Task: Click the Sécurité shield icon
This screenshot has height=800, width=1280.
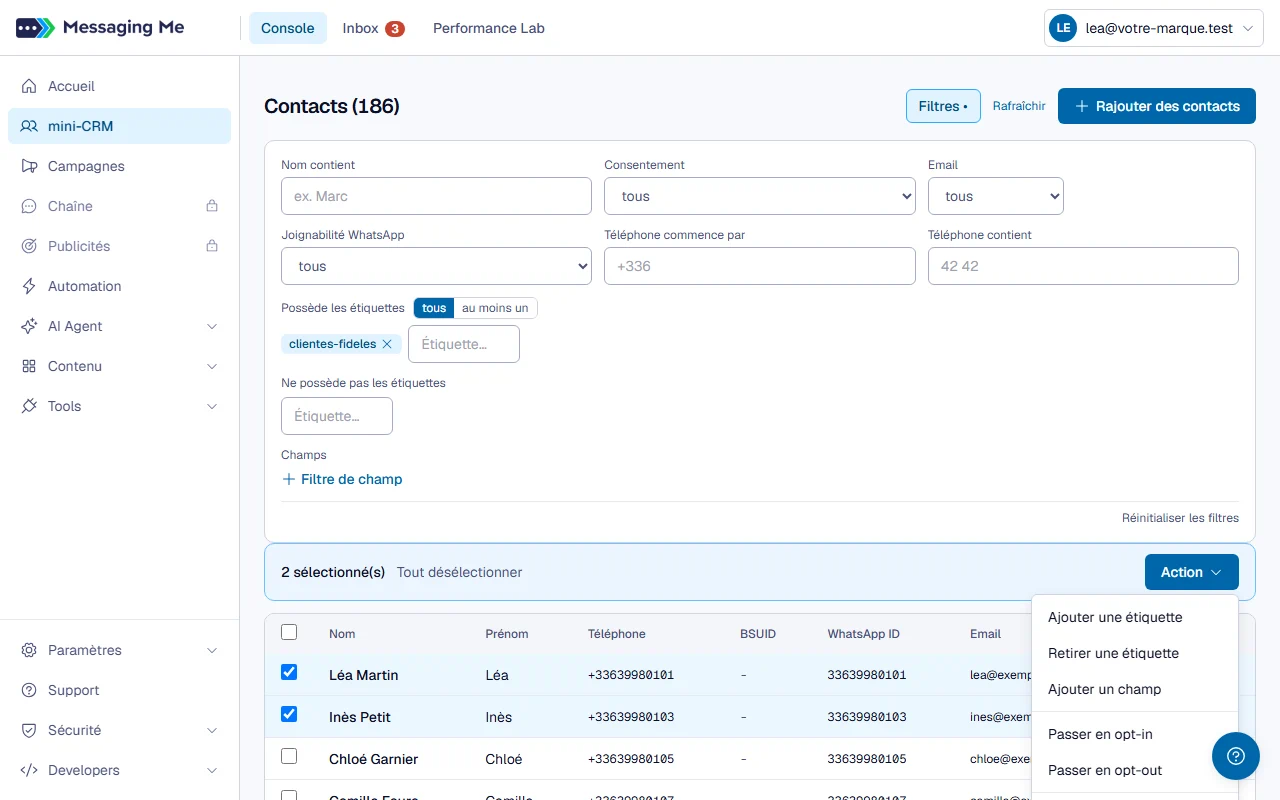Action: pyautogui.click(x=29, y=730)
